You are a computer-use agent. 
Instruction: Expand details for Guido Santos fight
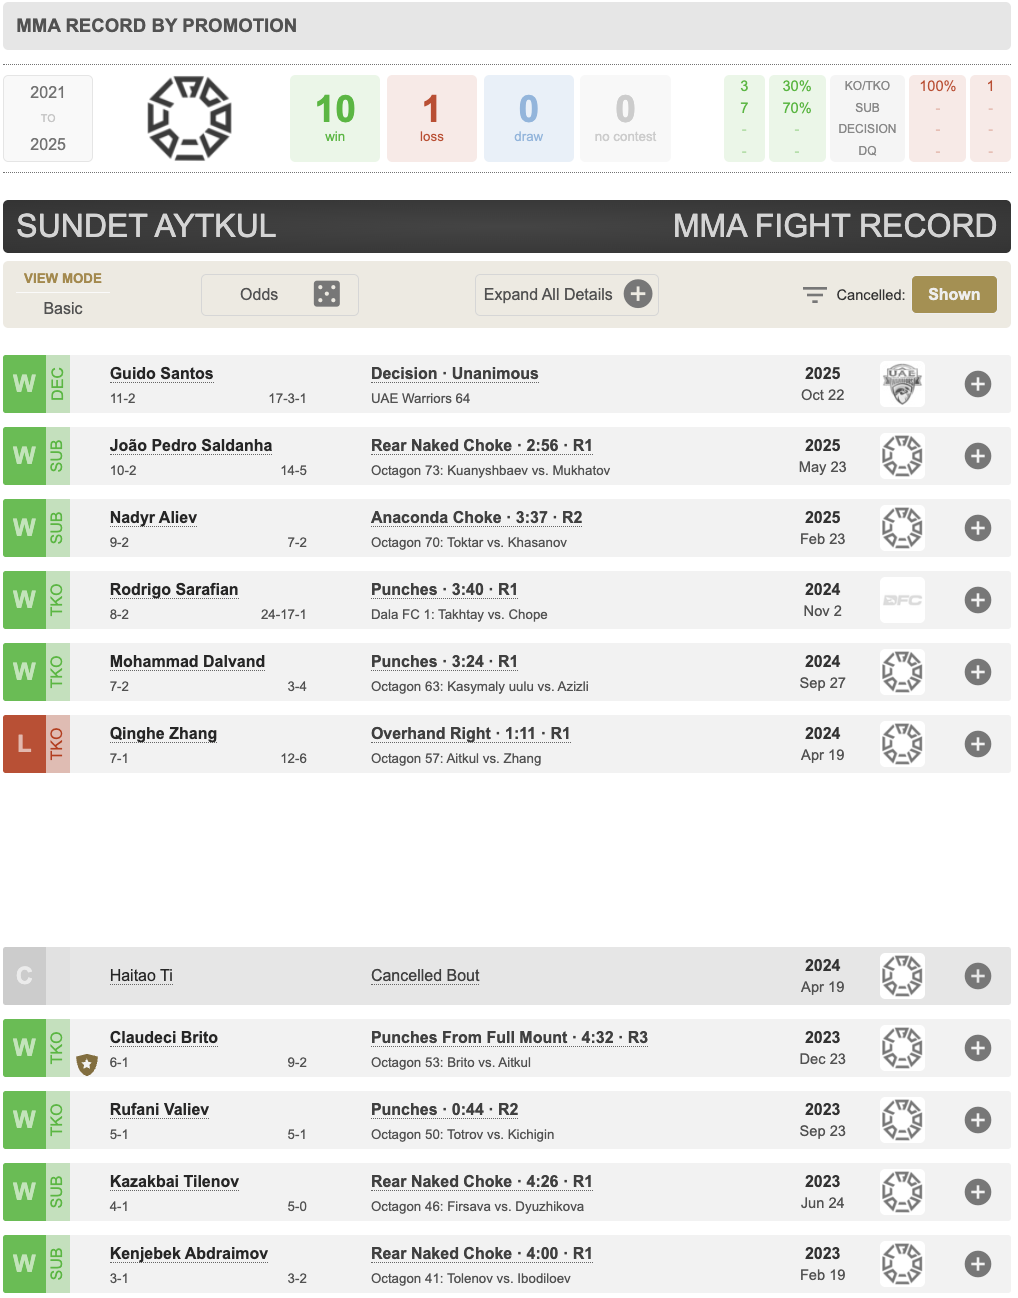tap(977, 384)
